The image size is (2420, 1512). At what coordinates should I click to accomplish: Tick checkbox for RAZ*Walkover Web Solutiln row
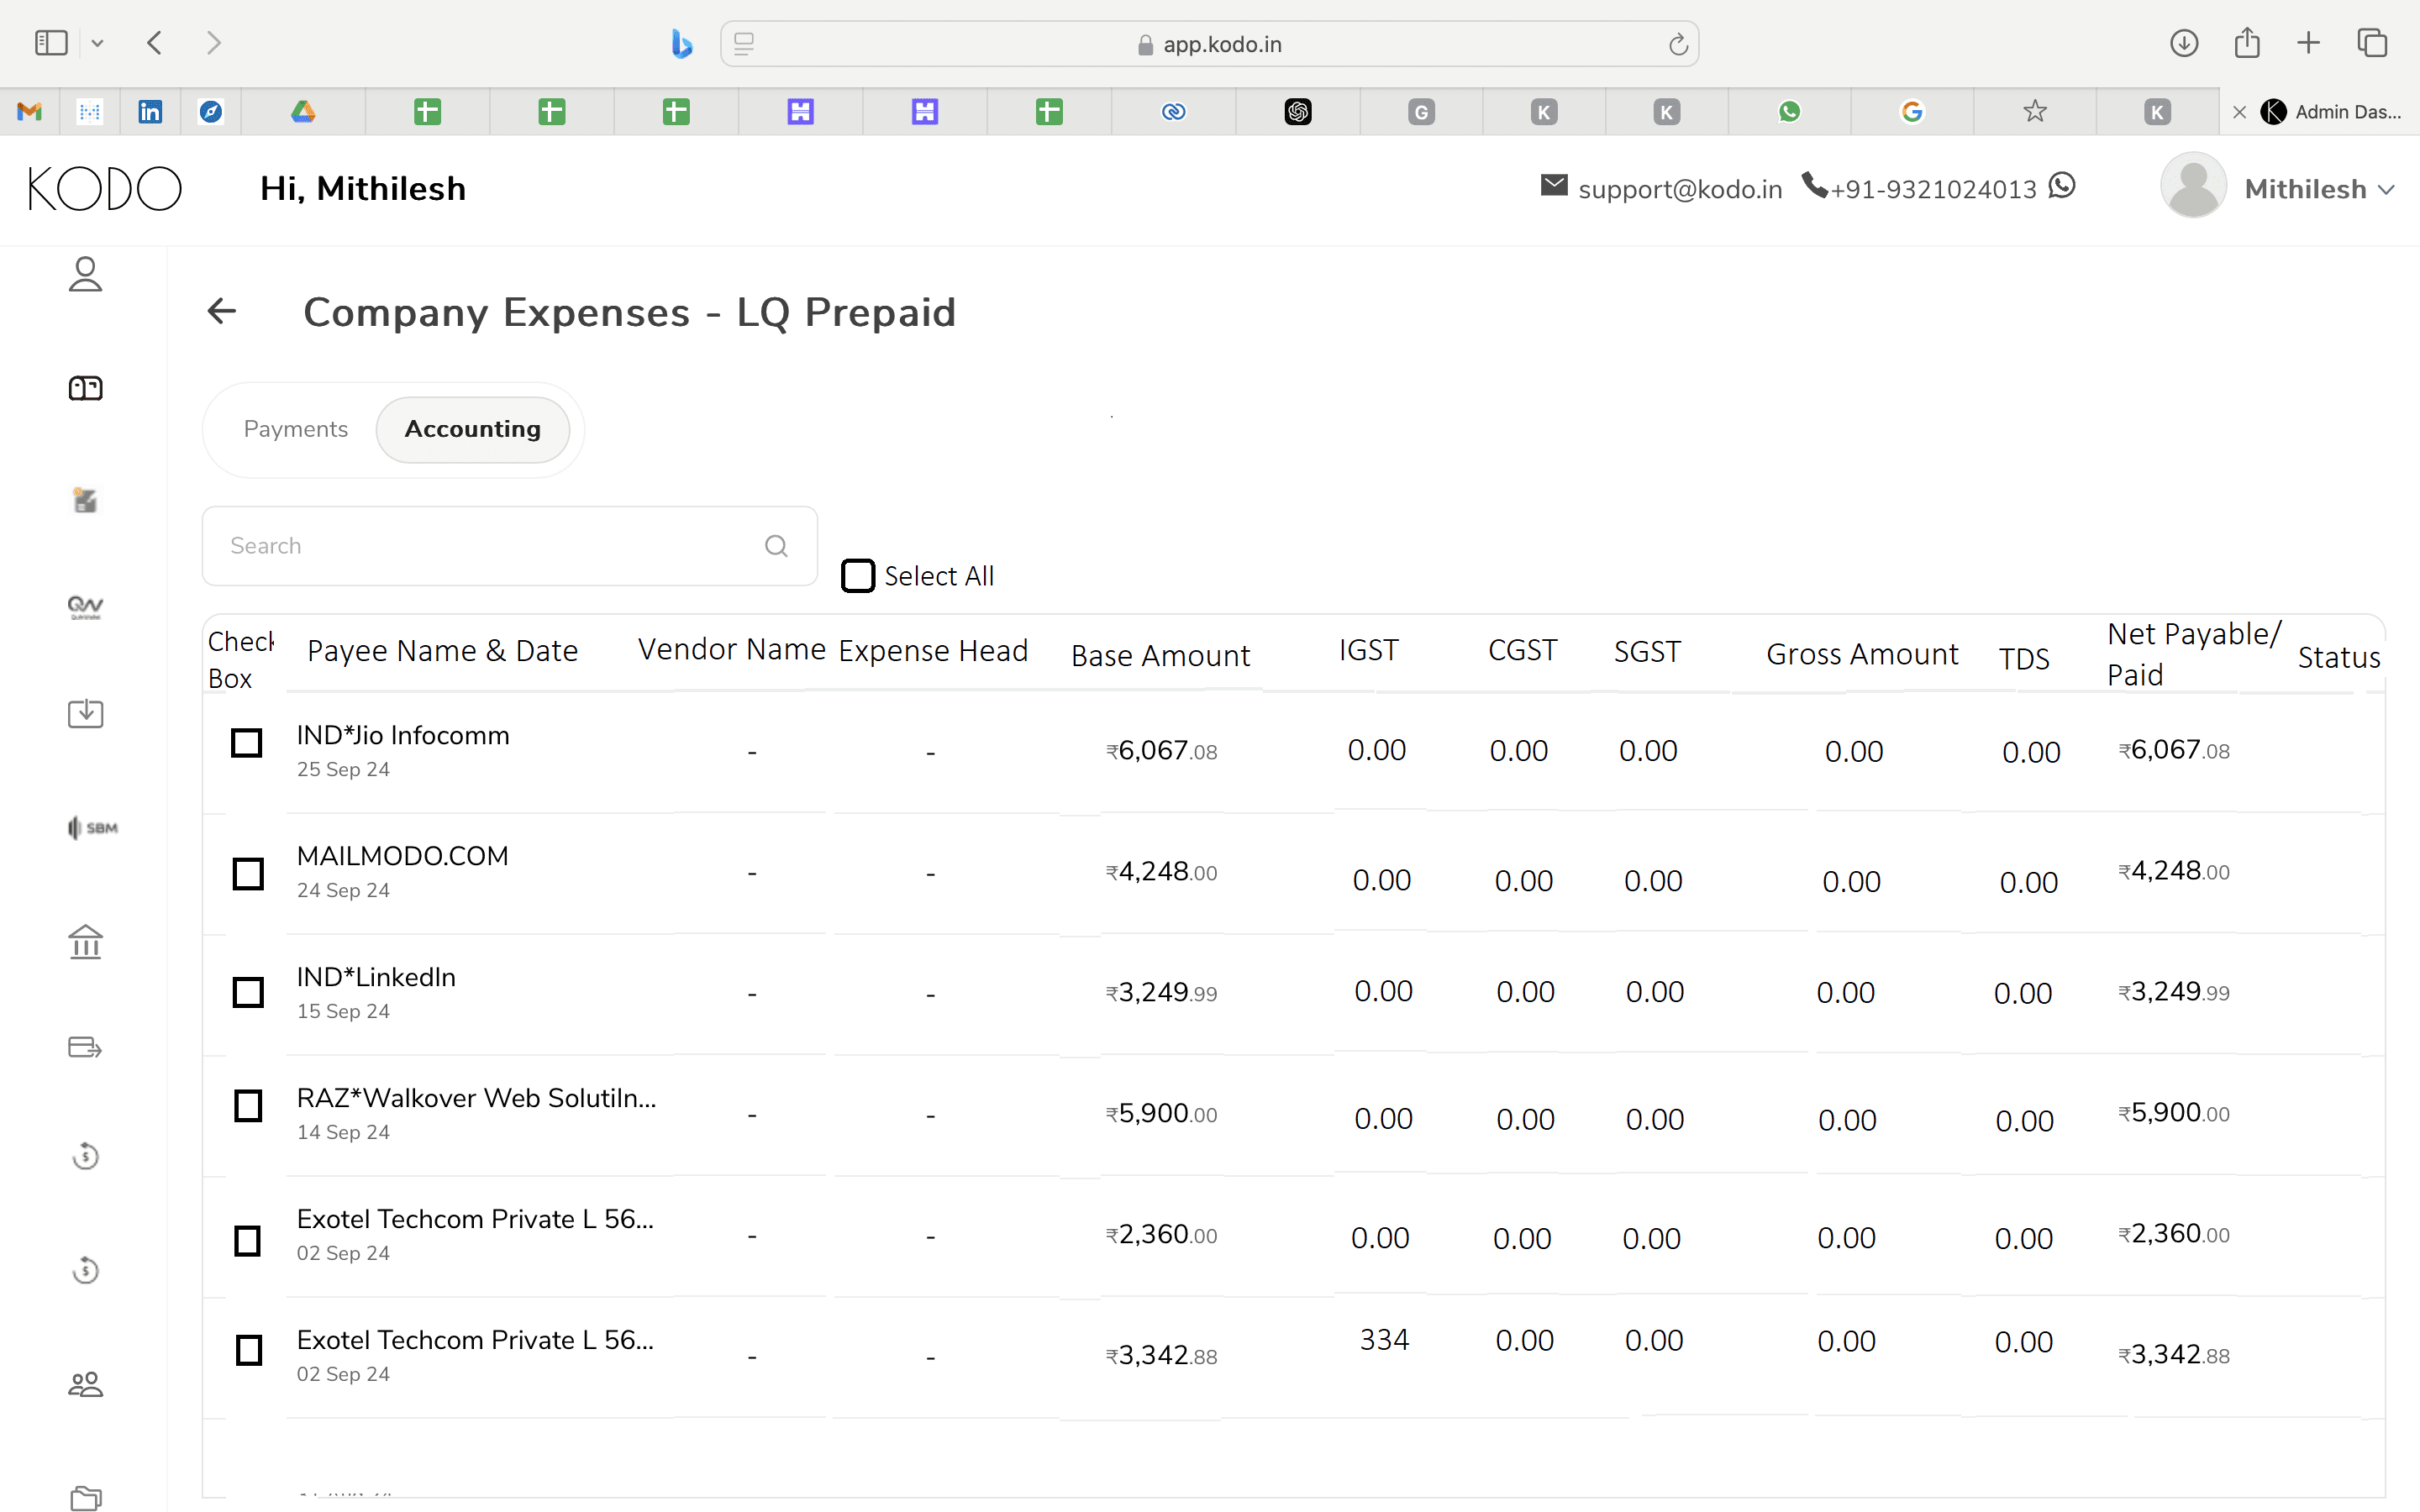click(x=248, y=1106)
